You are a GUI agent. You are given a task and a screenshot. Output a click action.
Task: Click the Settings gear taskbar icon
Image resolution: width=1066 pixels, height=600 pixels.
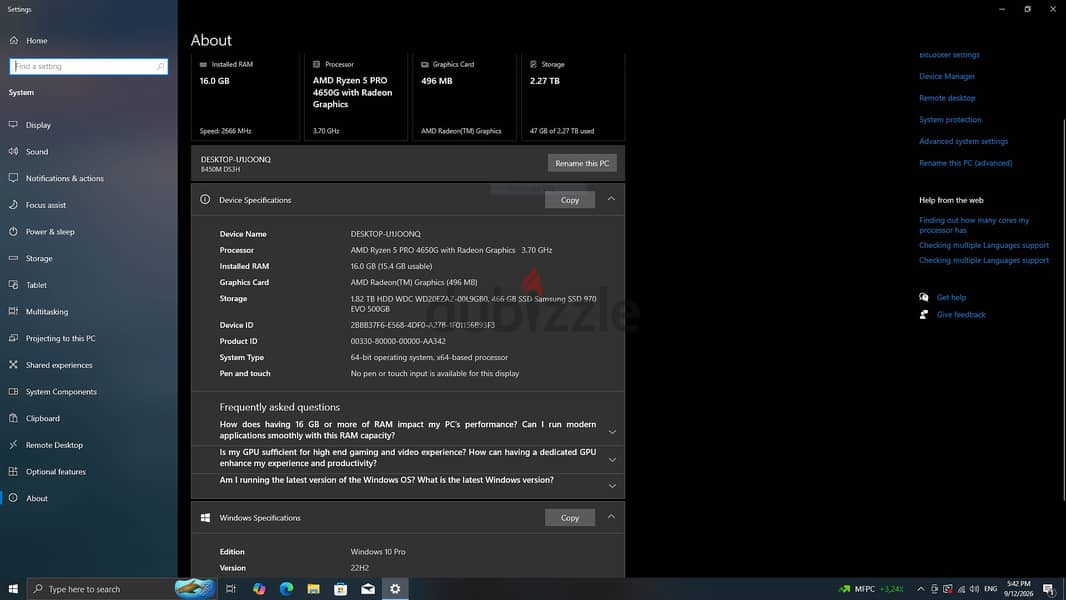click(x=395, y=589)
